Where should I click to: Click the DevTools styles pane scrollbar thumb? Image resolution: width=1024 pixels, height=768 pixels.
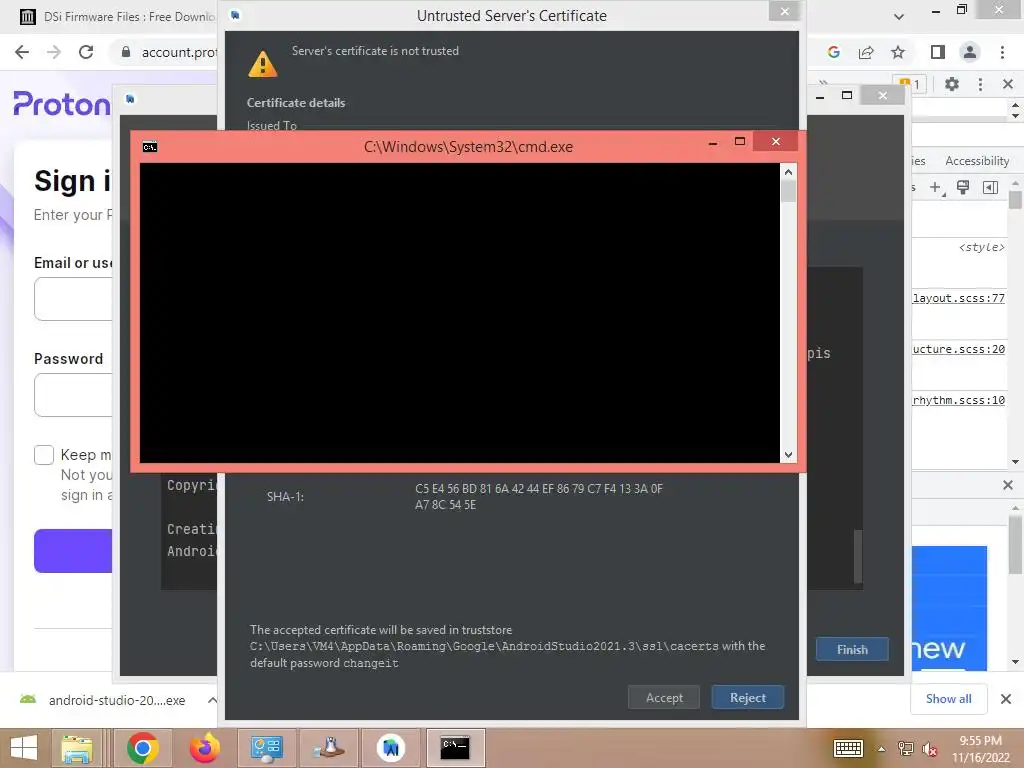click(1015, 199)
